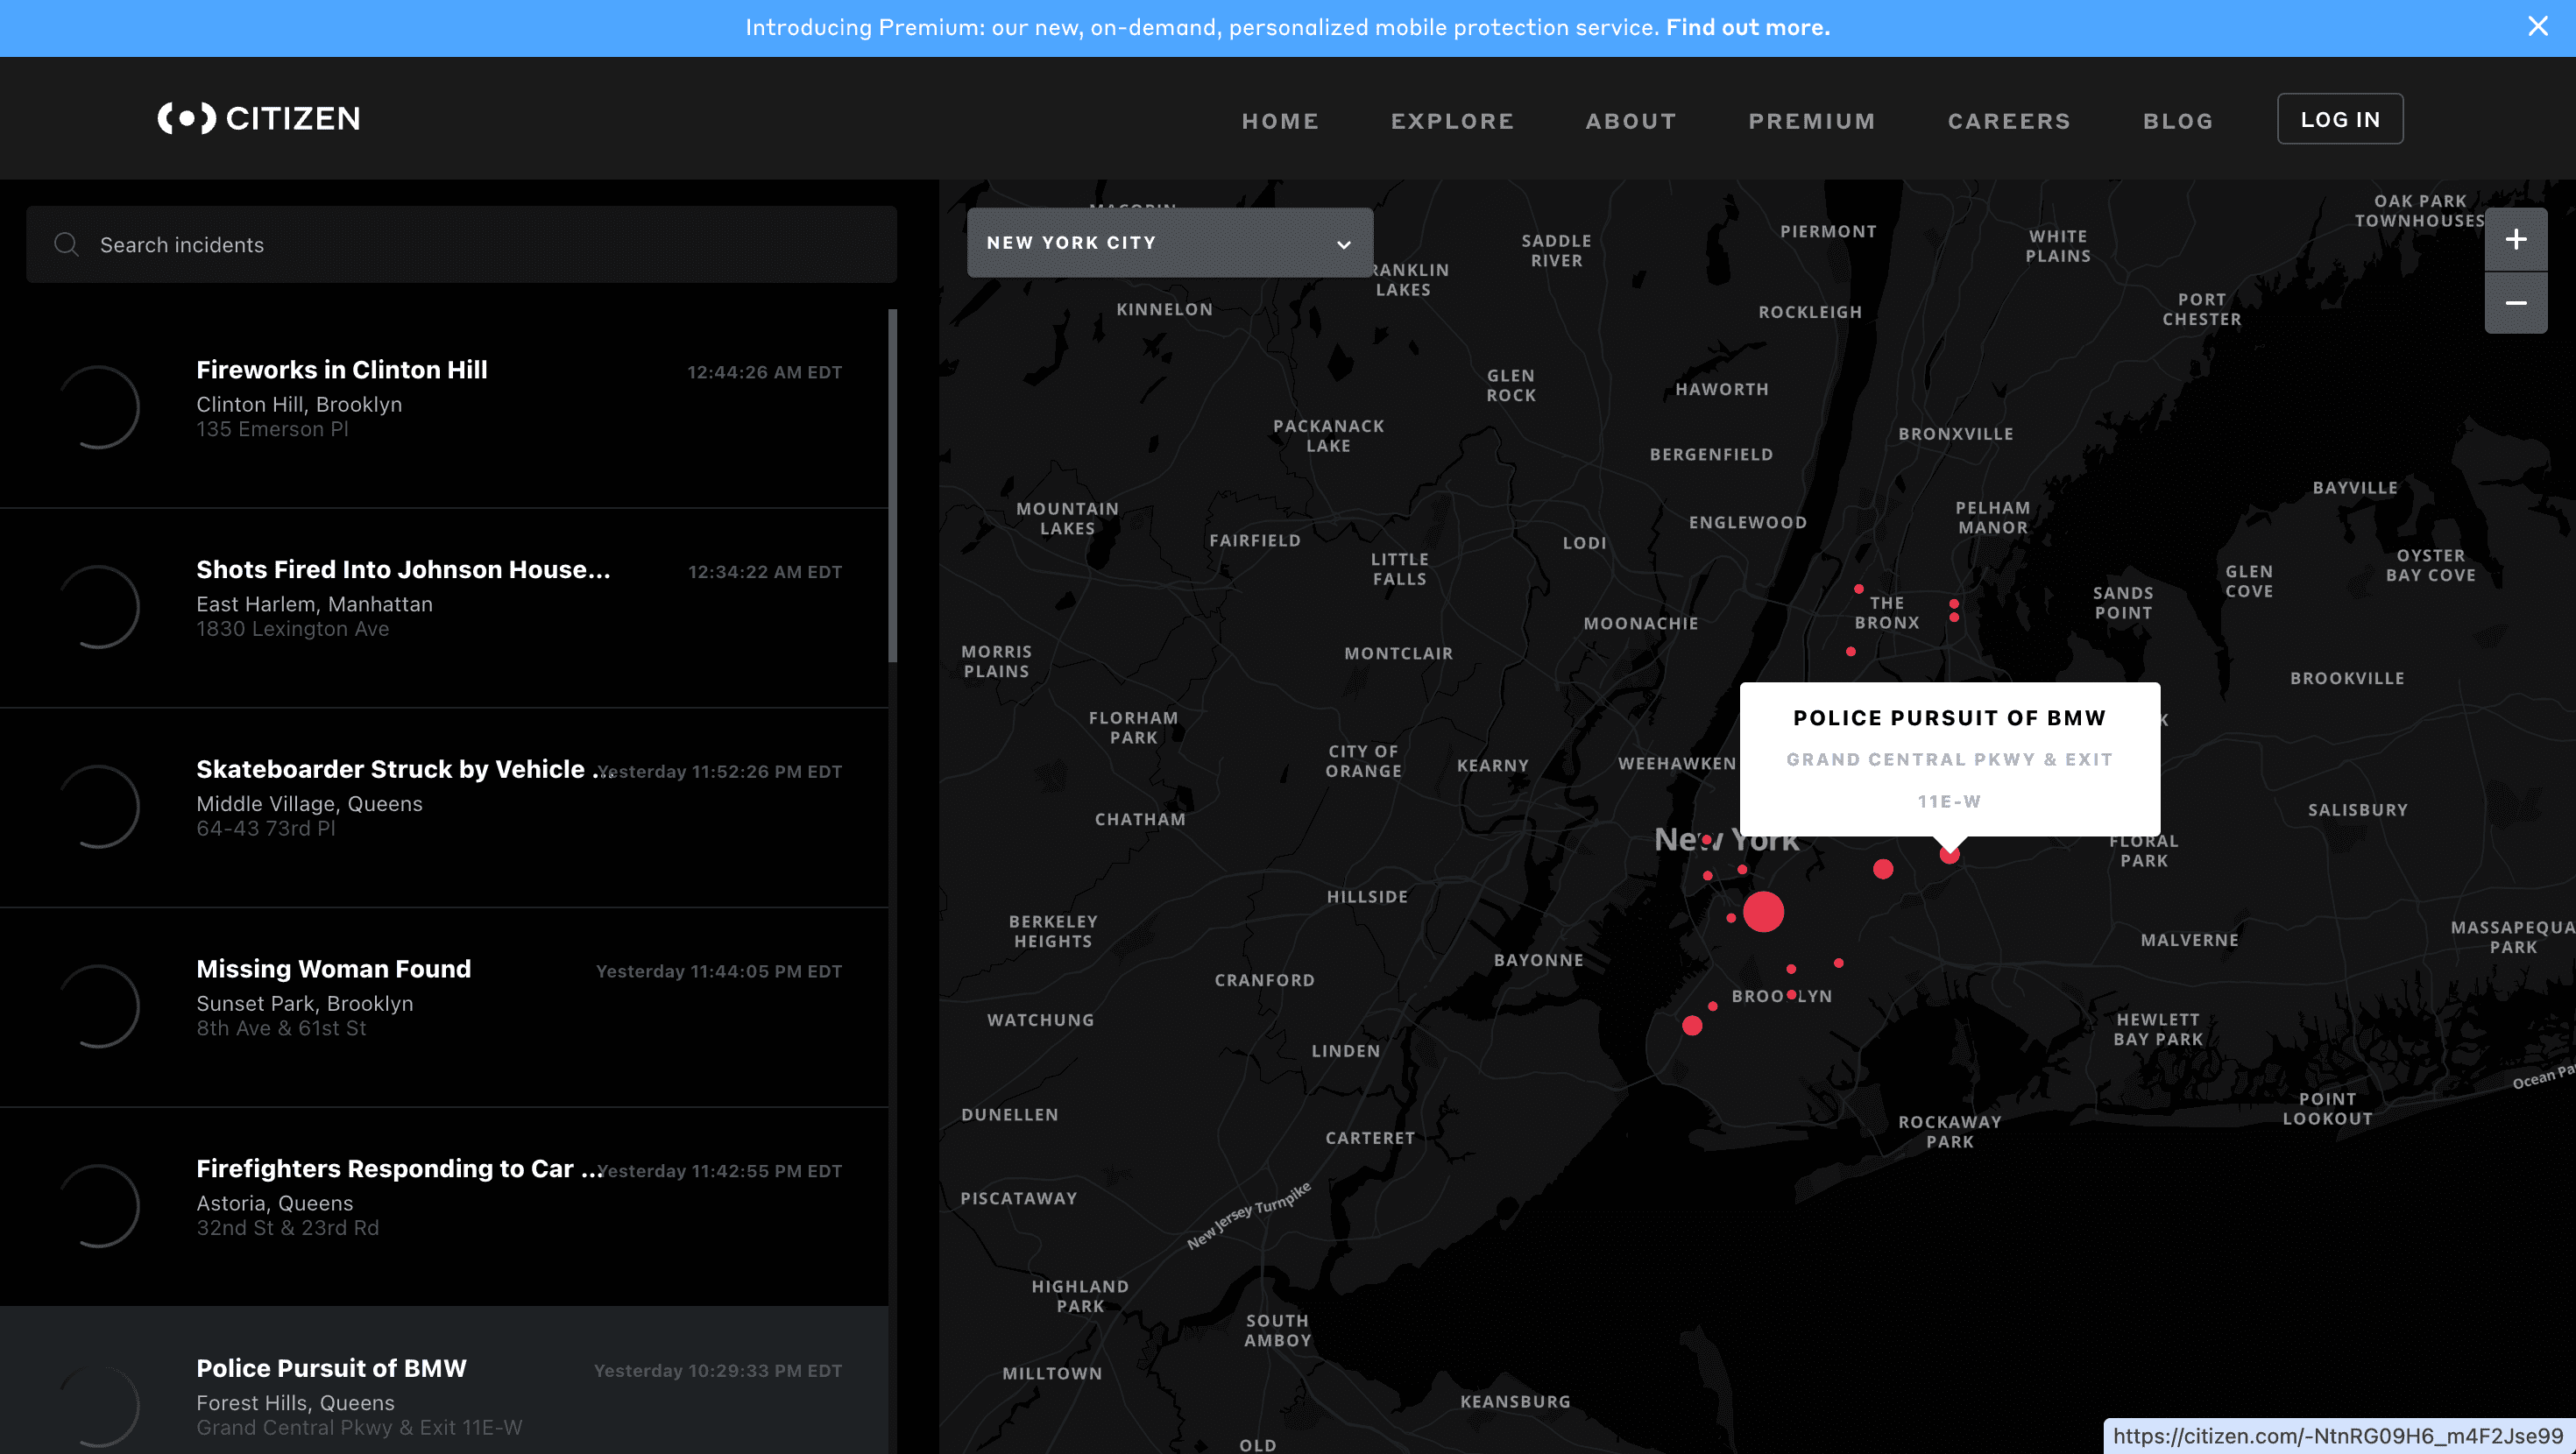
Task: Click the Police Pursuit of BMW map popup
Action: 1949,759
